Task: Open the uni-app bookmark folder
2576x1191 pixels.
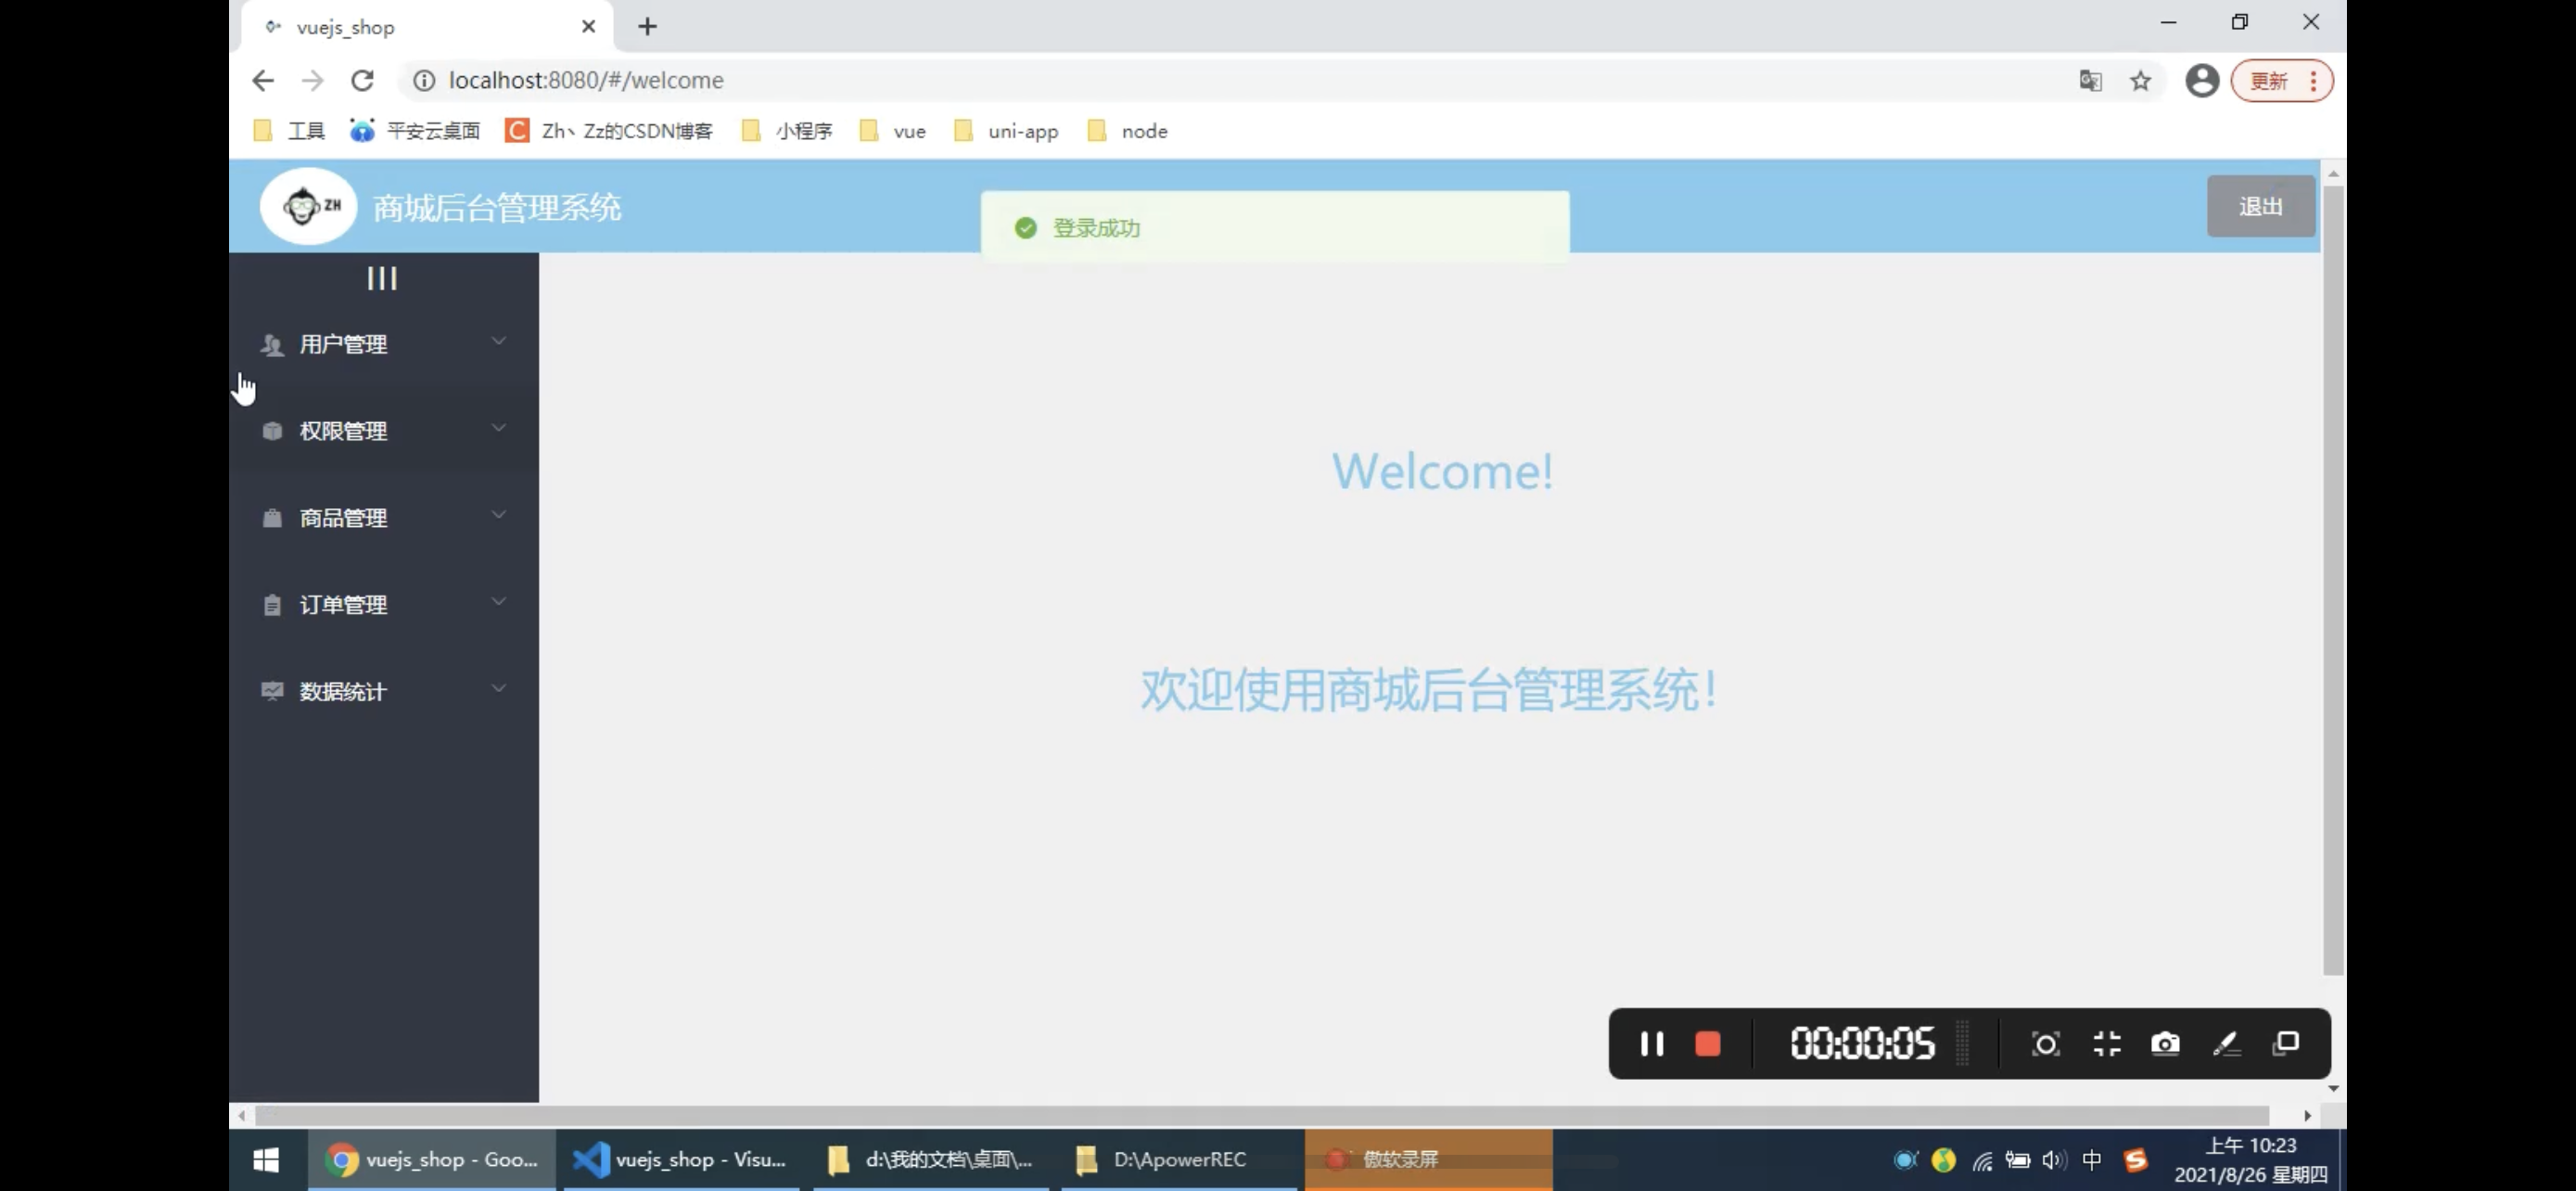Action: [1006, 131]
